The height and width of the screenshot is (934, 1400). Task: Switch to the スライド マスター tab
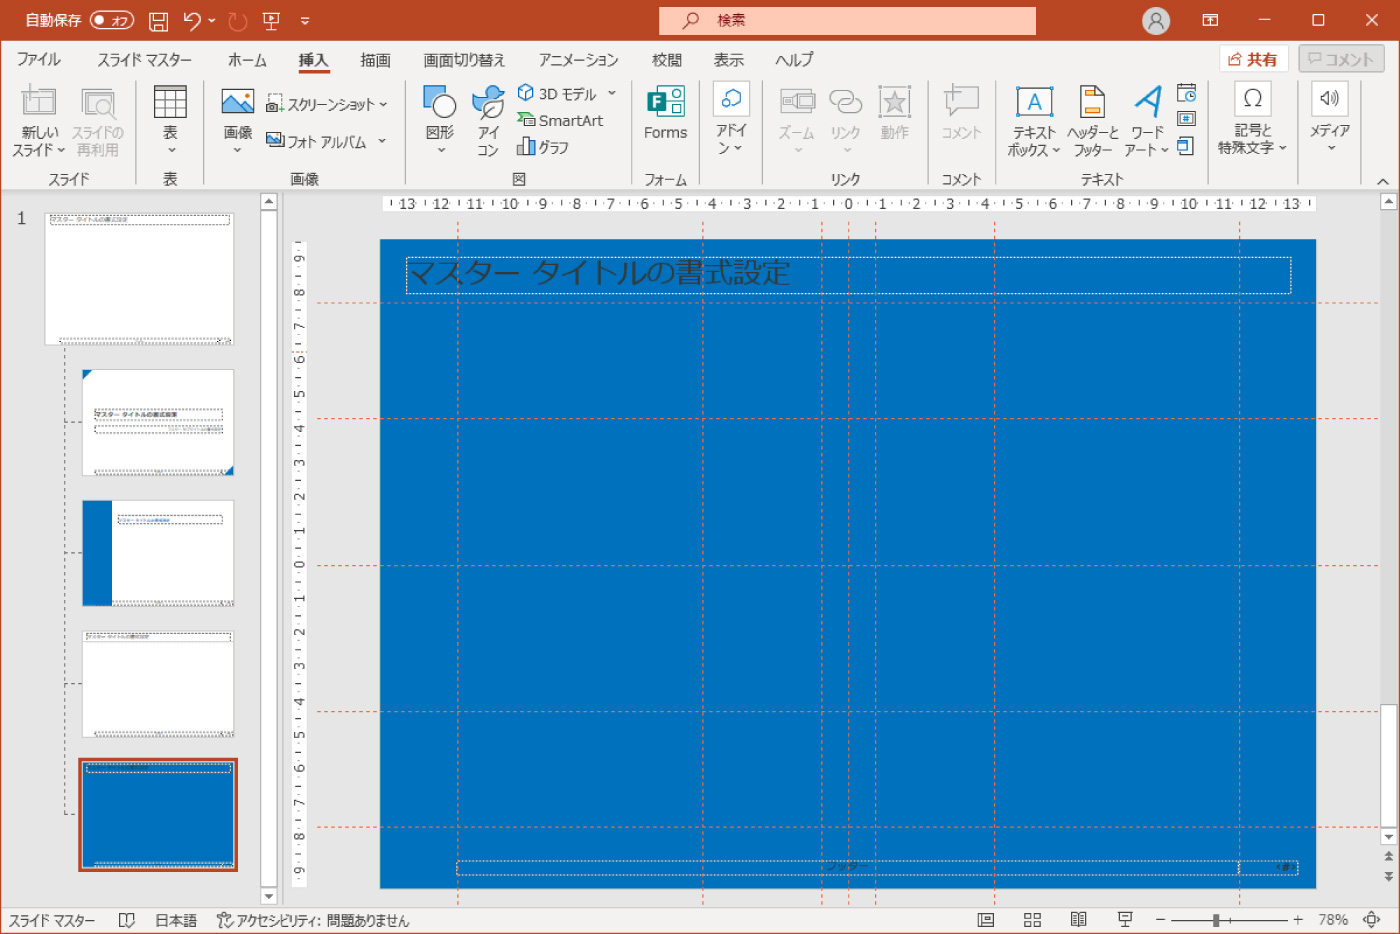click(144, 60)
